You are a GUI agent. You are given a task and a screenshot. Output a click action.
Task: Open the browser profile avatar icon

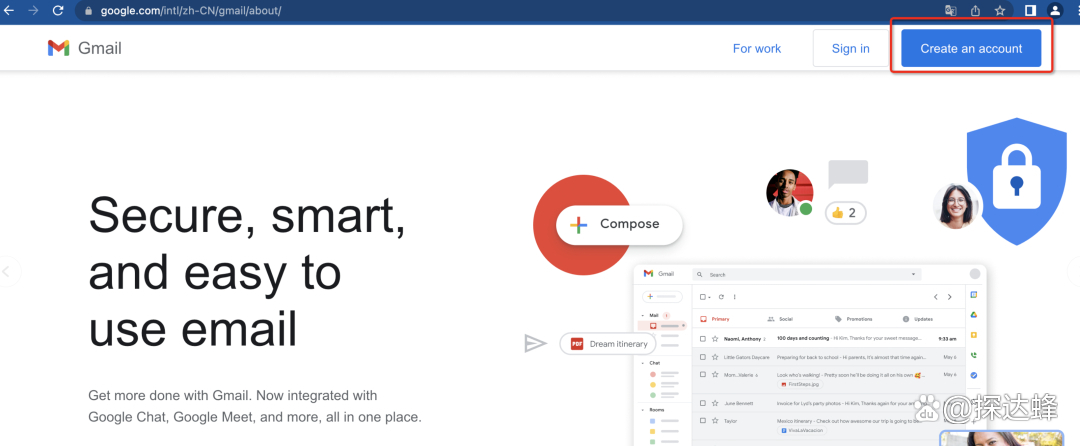pyautogui.click(x=1055, y=10)
